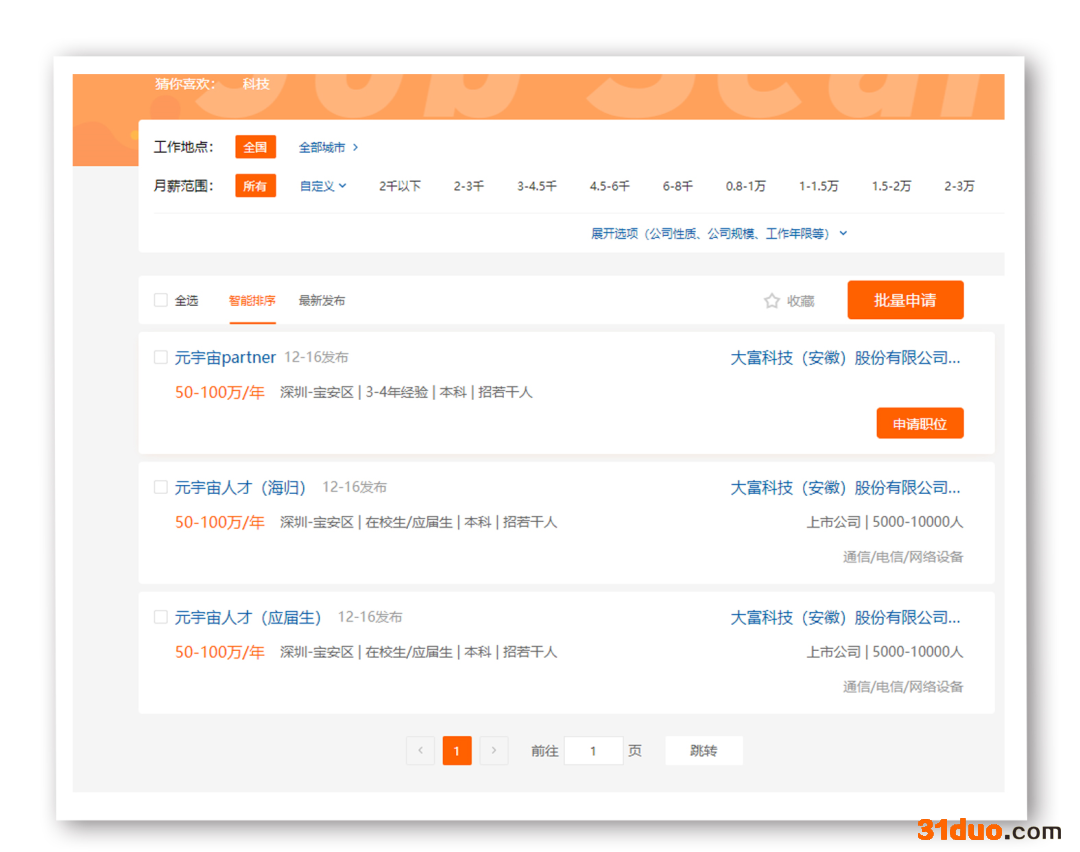Expand 展开选项 additional filter options

719,233
